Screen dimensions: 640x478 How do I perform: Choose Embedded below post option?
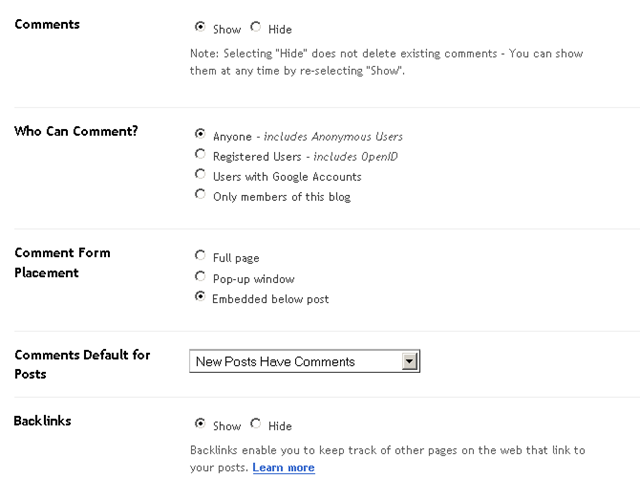[200, 296]
